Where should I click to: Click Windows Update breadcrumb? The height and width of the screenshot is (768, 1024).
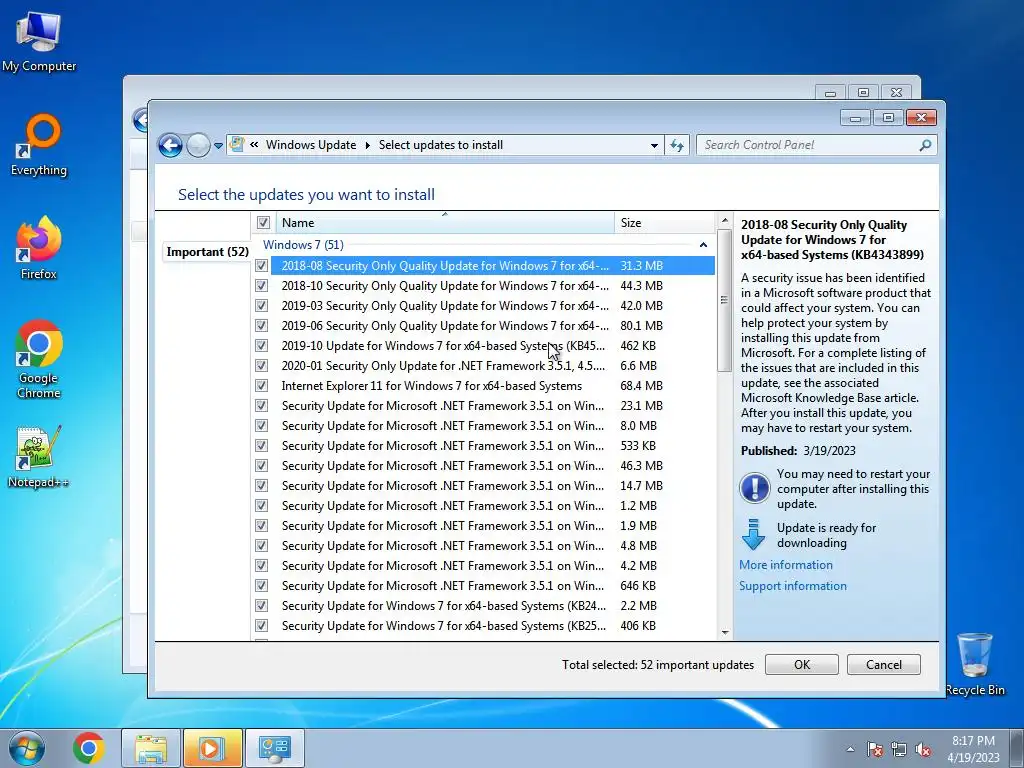(311, 145)
